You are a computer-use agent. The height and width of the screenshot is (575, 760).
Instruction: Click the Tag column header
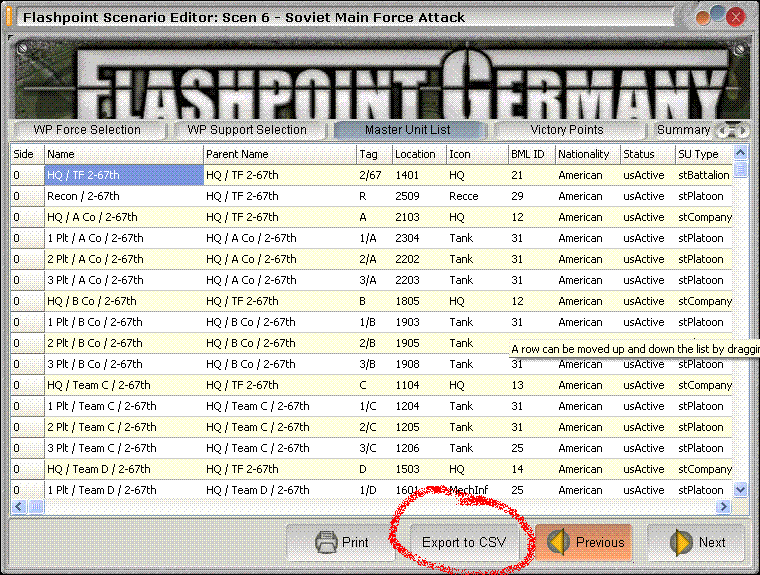pyautogui.click(x=374, y=154)
